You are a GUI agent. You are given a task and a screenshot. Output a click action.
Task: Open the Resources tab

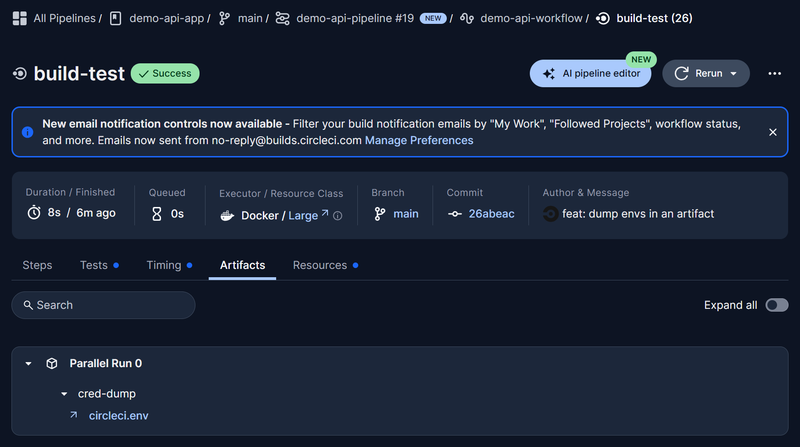tap(319, 265)
